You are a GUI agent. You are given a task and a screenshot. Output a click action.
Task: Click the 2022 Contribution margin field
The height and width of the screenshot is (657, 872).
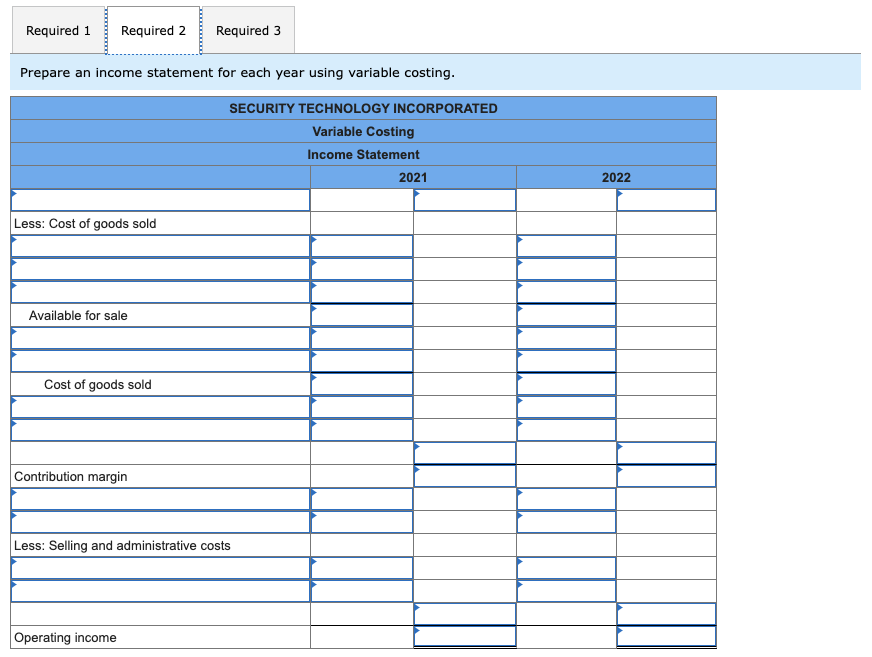tap(666, 476)
